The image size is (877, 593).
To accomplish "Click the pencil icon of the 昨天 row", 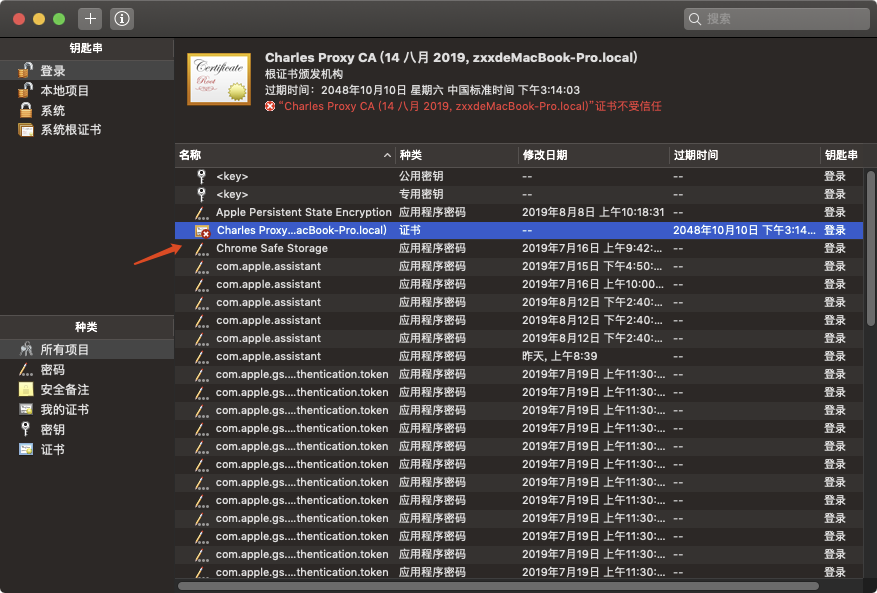I will [201, 356].
